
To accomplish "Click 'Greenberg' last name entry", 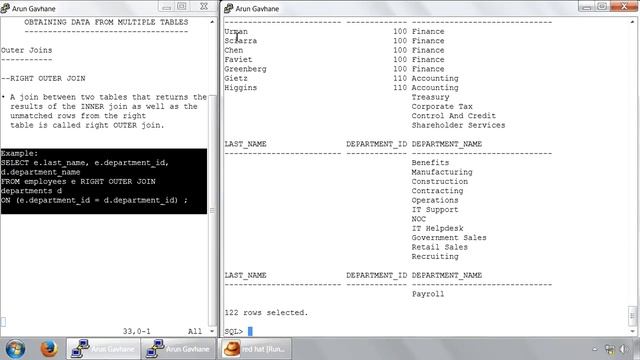I will (x=245, y=69).
